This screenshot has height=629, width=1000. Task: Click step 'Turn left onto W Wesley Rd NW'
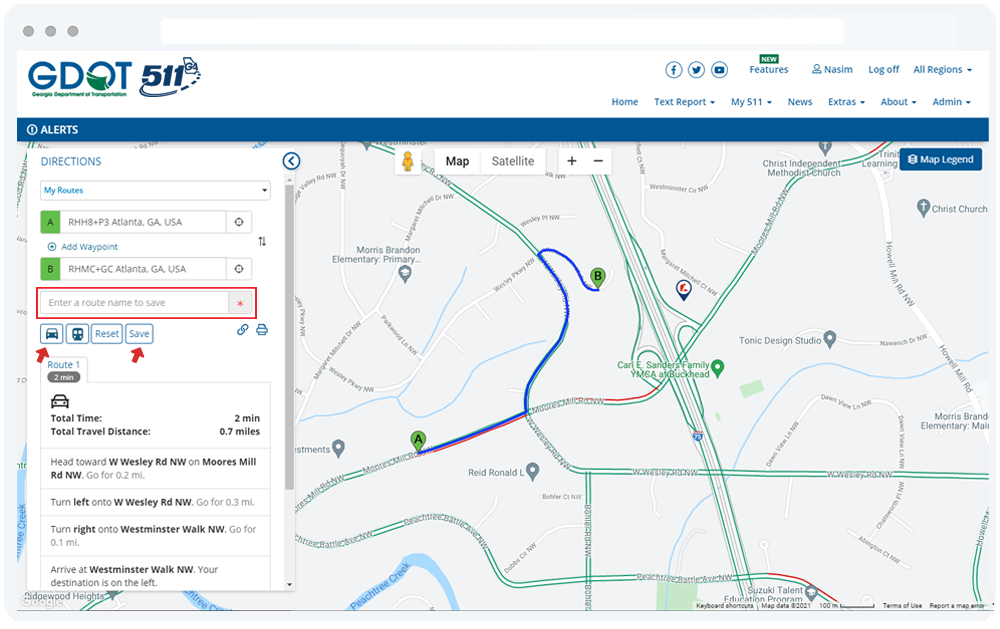156,502
